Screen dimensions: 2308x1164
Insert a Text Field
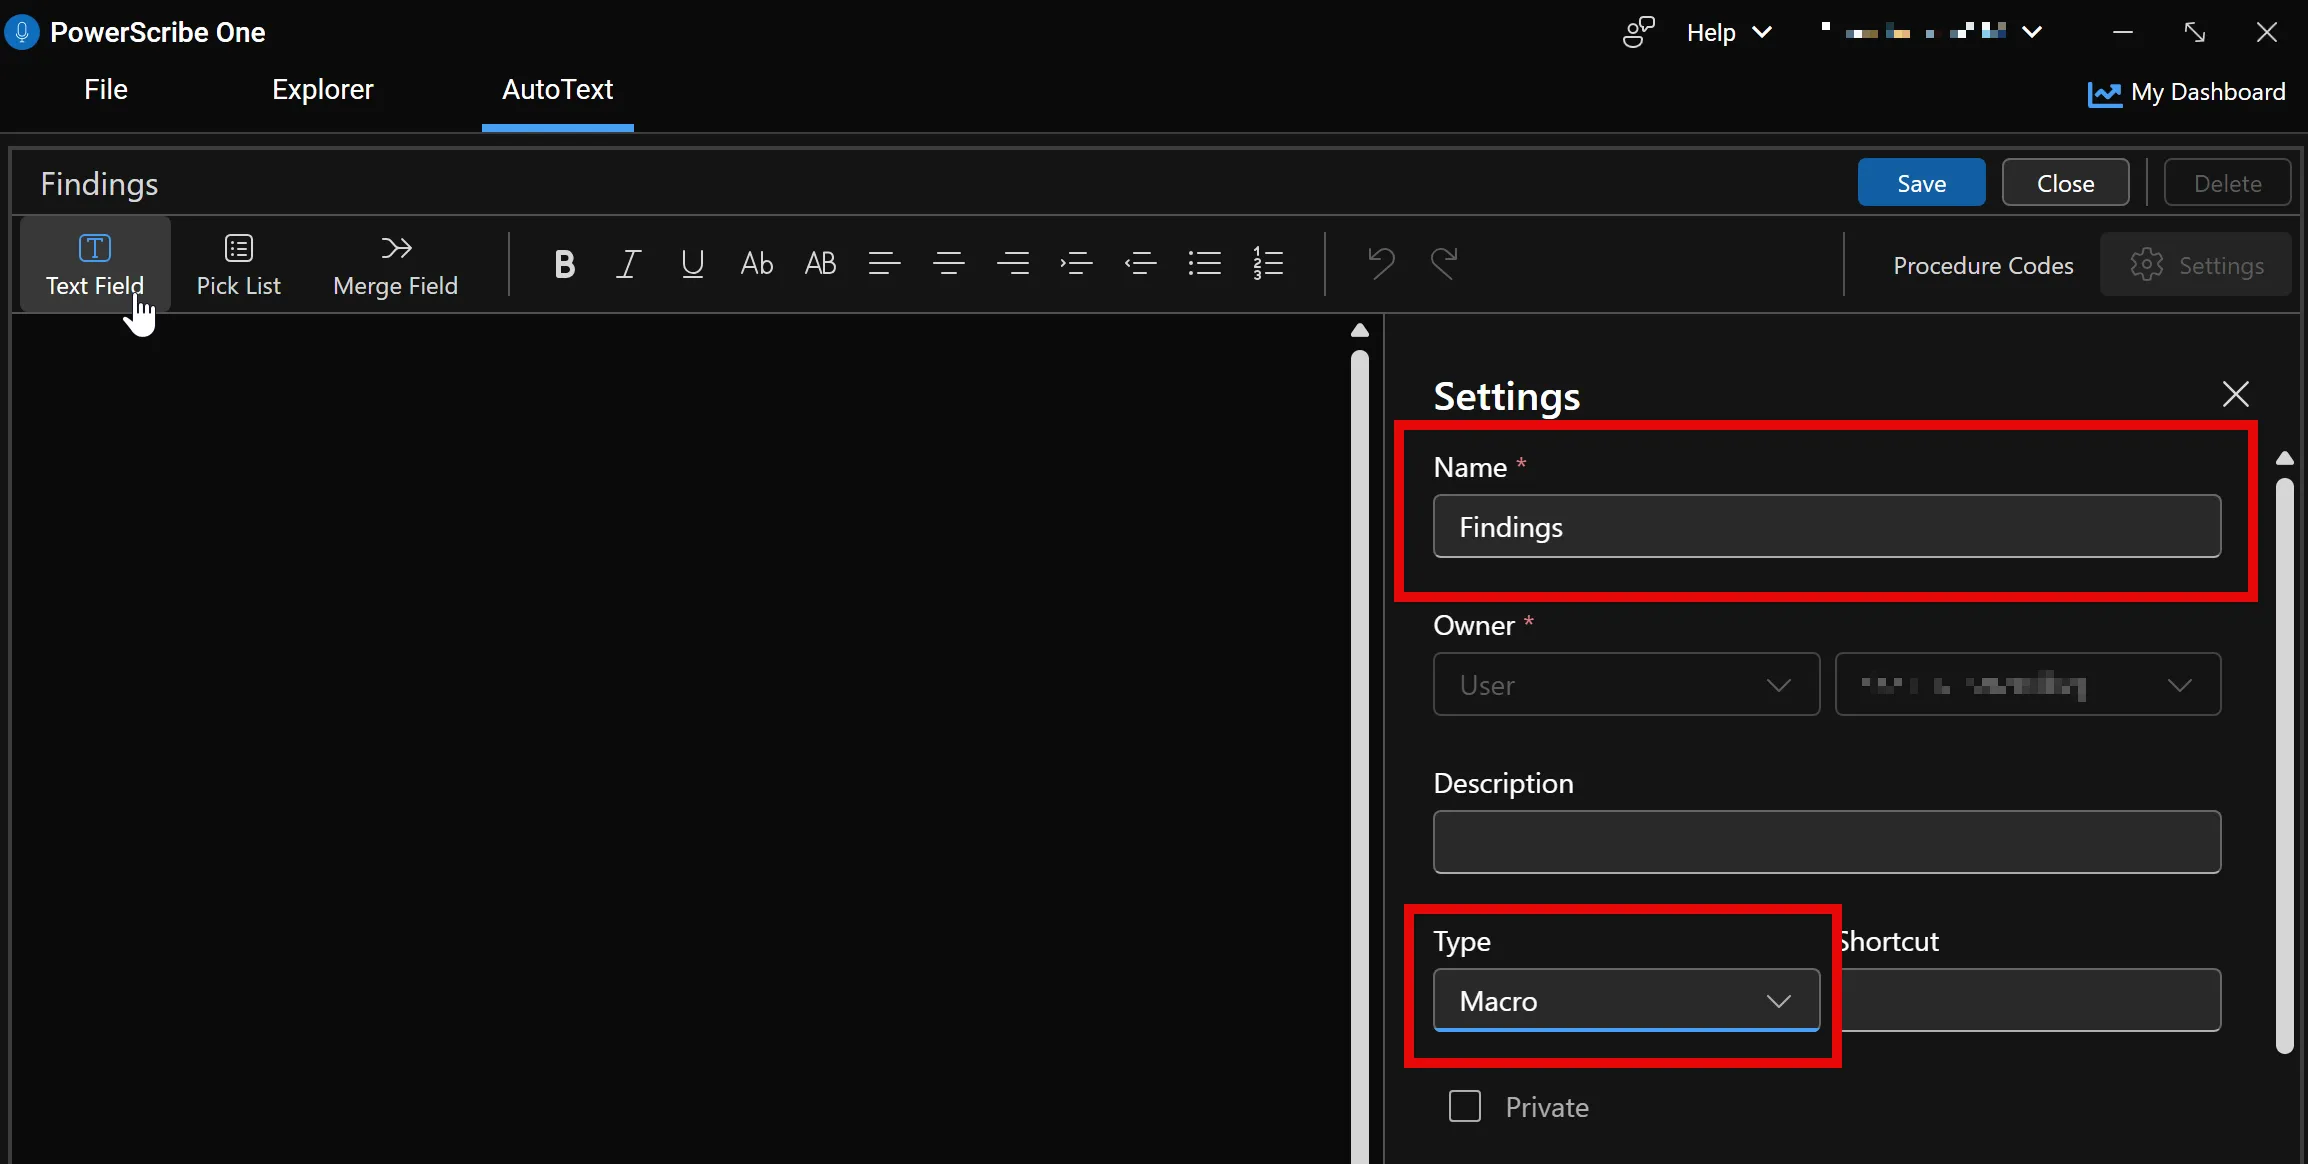pyautogui.click(x=95, y=265)
